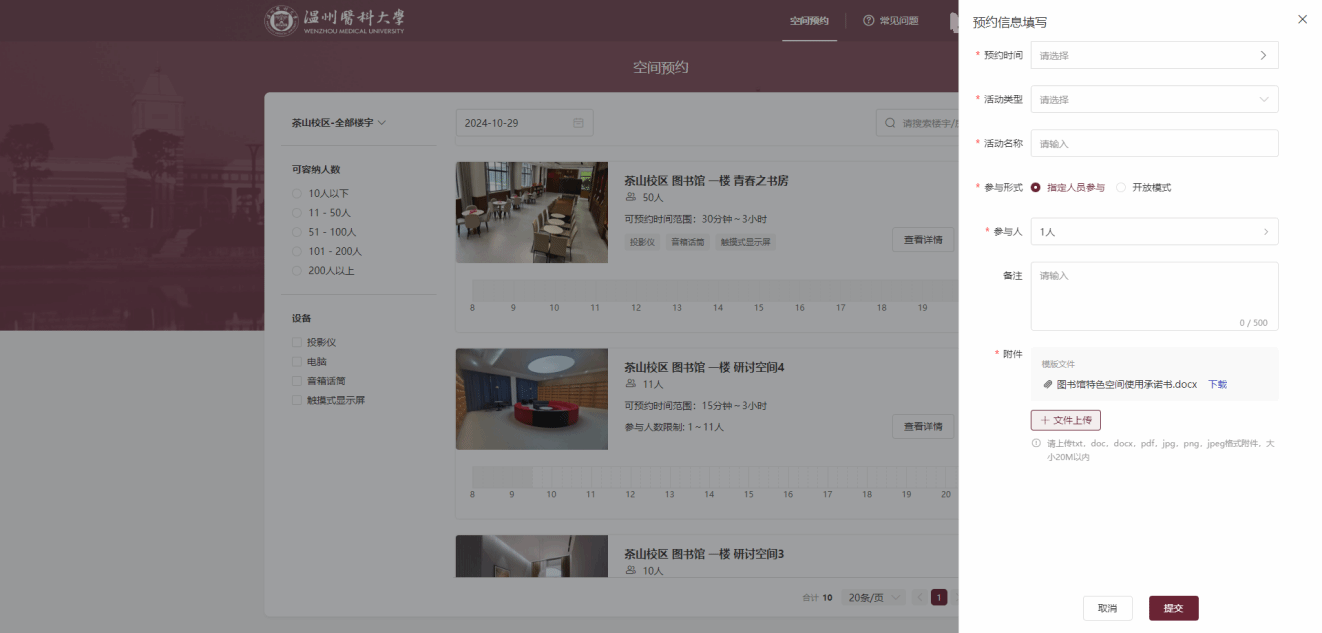1322x633 pixels.
Task: Select 指定人员参与 radio option
Action: click(1067, 188)
